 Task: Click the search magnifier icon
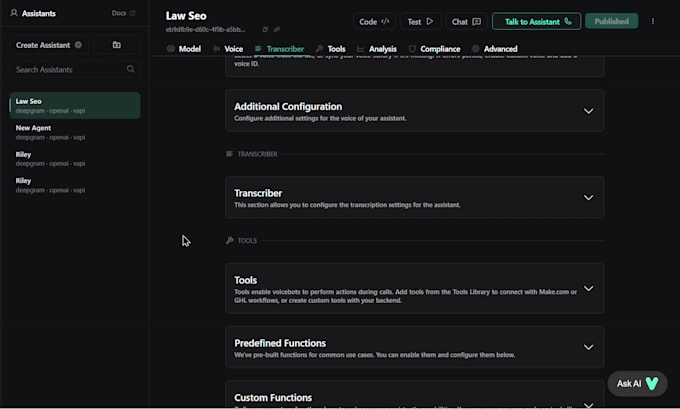point(131,69)
